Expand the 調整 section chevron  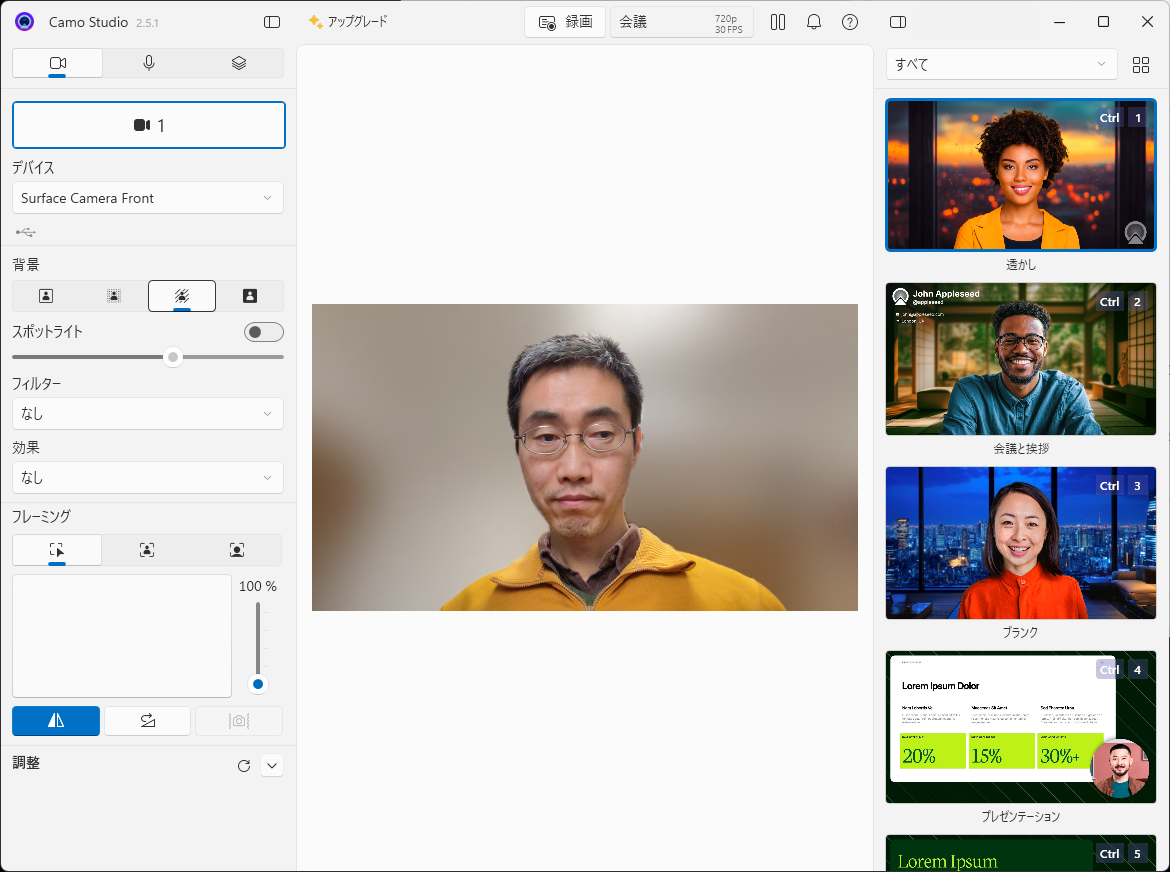coord(272,766)
